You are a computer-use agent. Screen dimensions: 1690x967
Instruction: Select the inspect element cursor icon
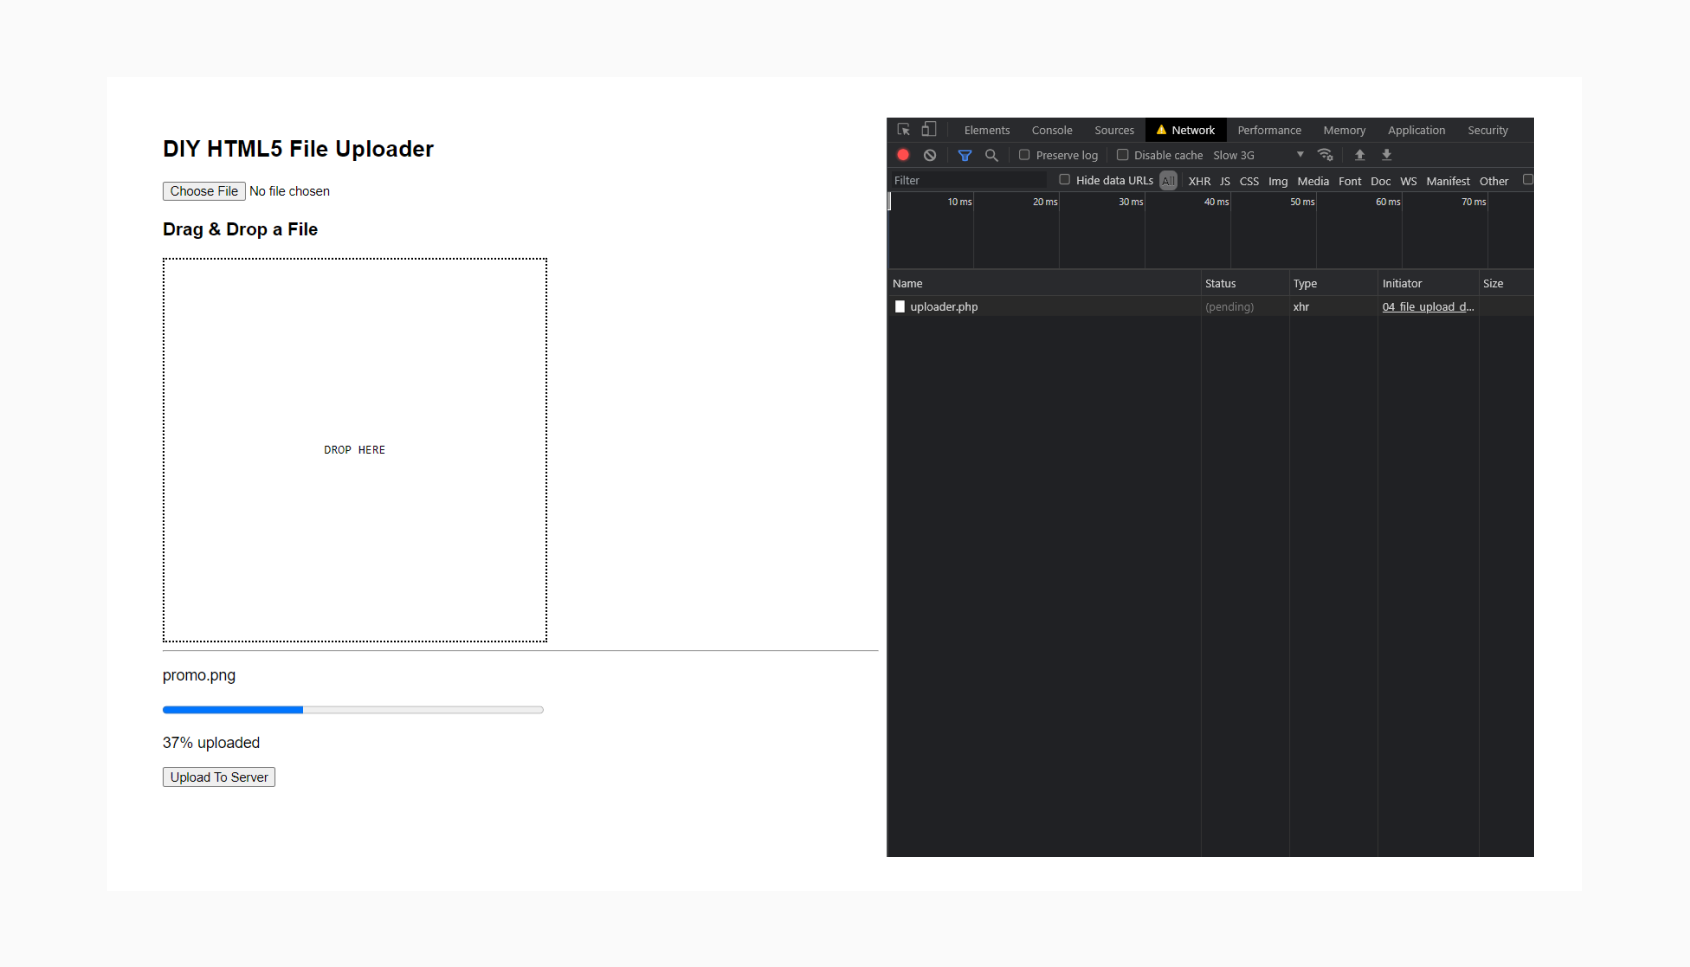coord(903,129)
